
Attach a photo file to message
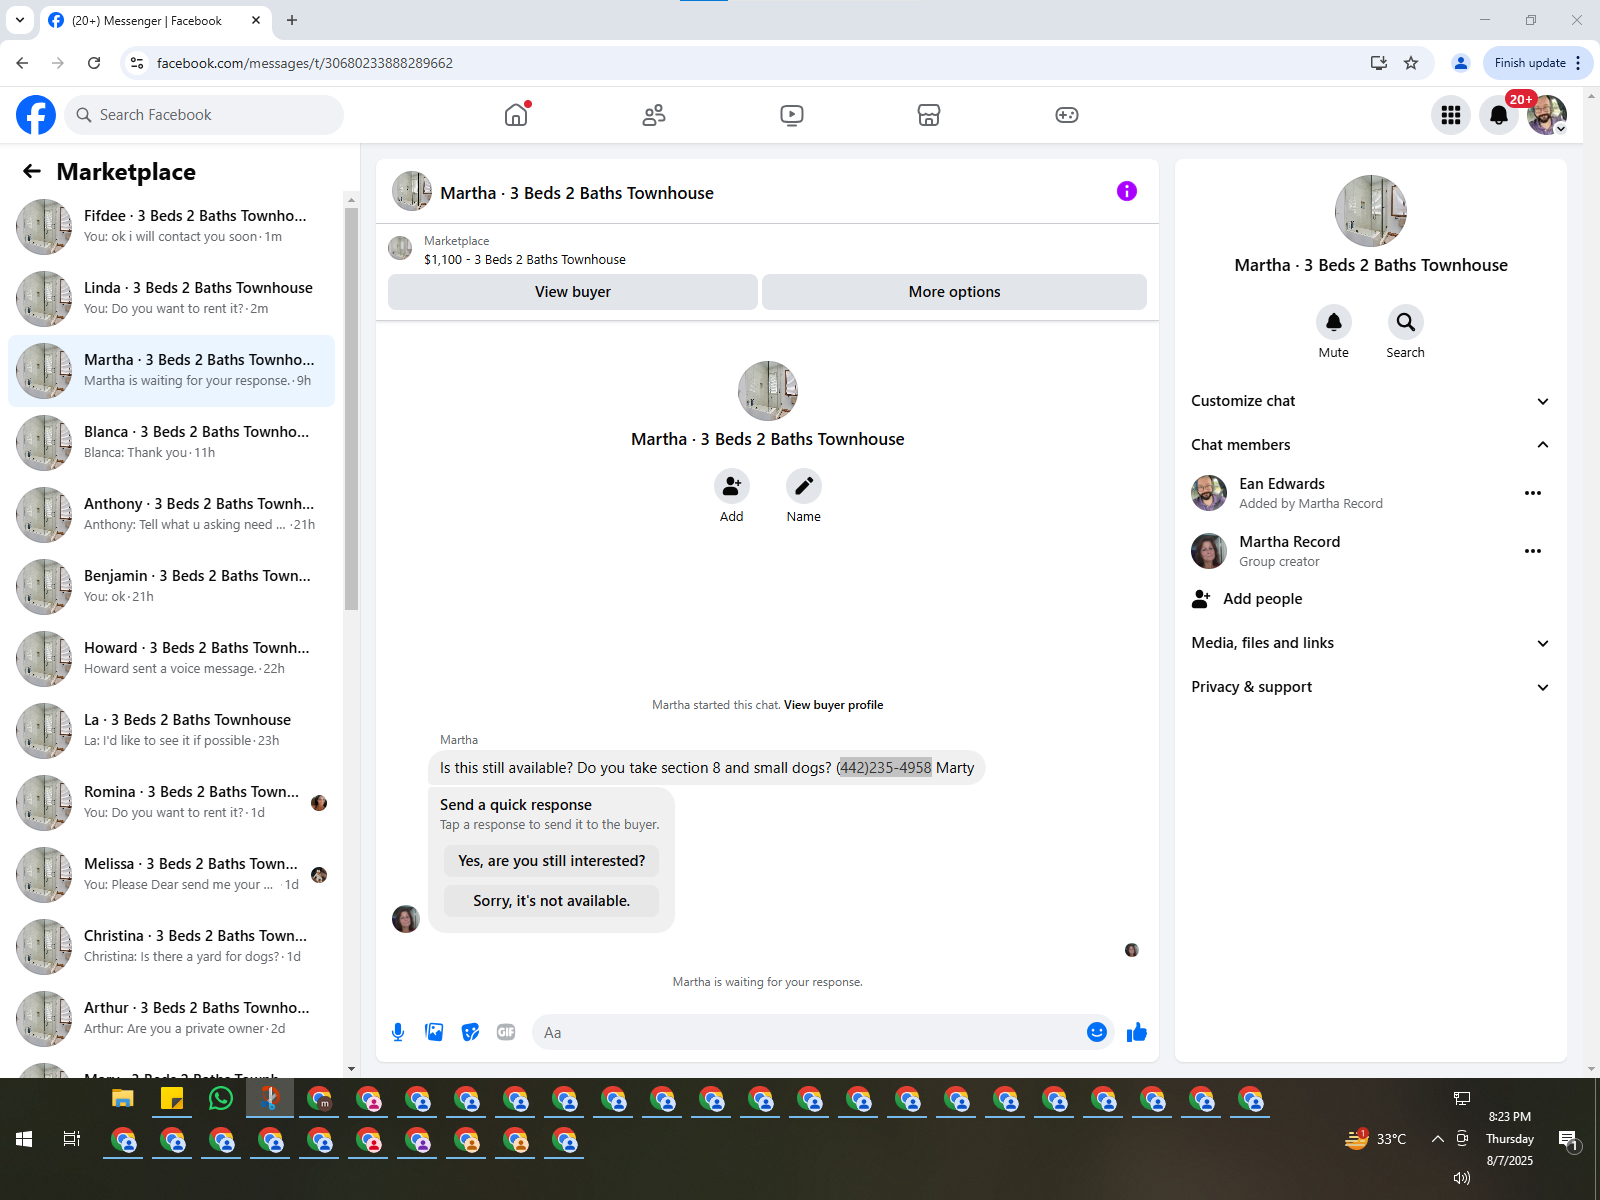point(434,1032)
